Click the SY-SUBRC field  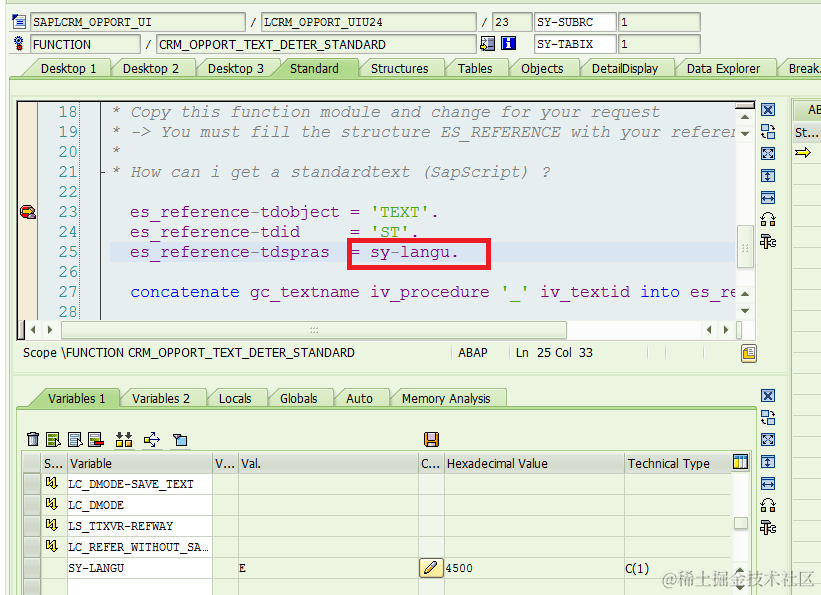[575, 22]
